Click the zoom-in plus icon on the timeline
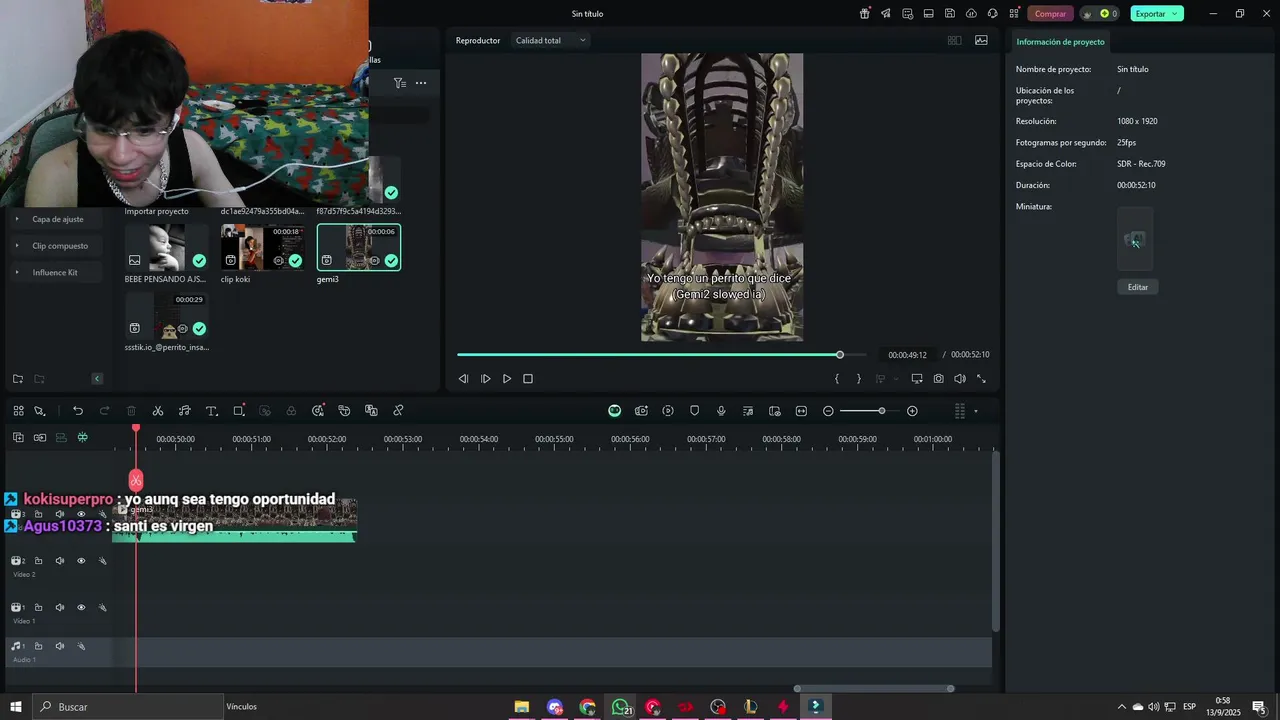1280x720 pixels. click(912, 411)
